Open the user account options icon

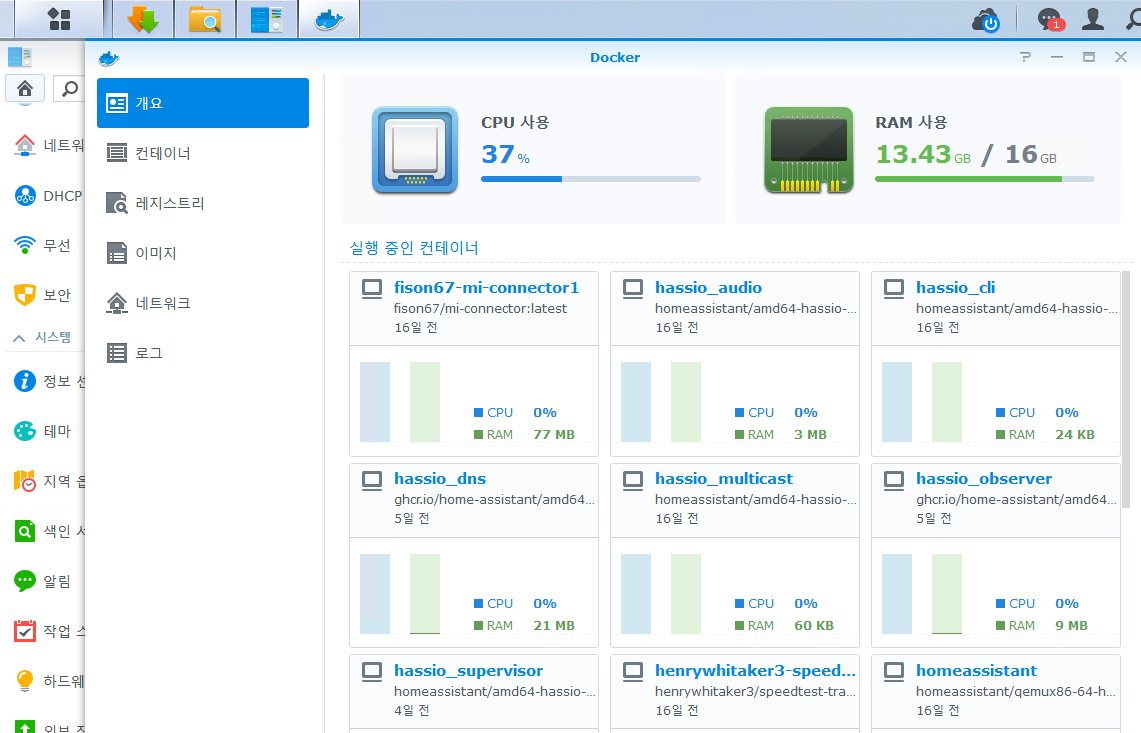point(1092,19)
